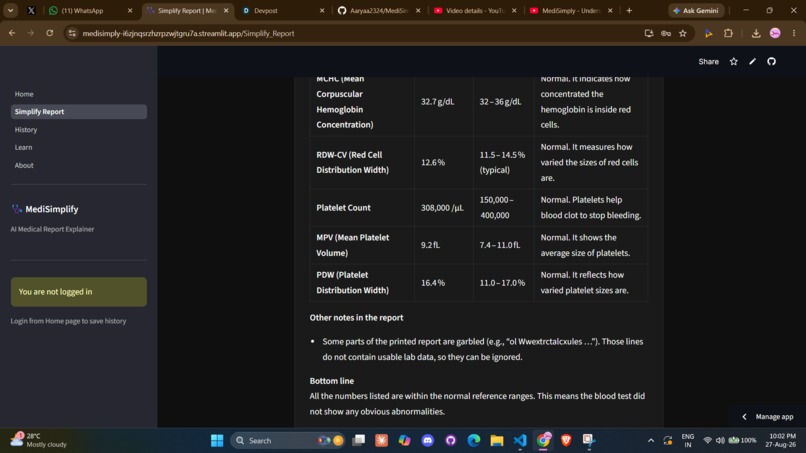Select the RDW-CV value 12.6%
This screenshot has width=806, height=453.
433,162
